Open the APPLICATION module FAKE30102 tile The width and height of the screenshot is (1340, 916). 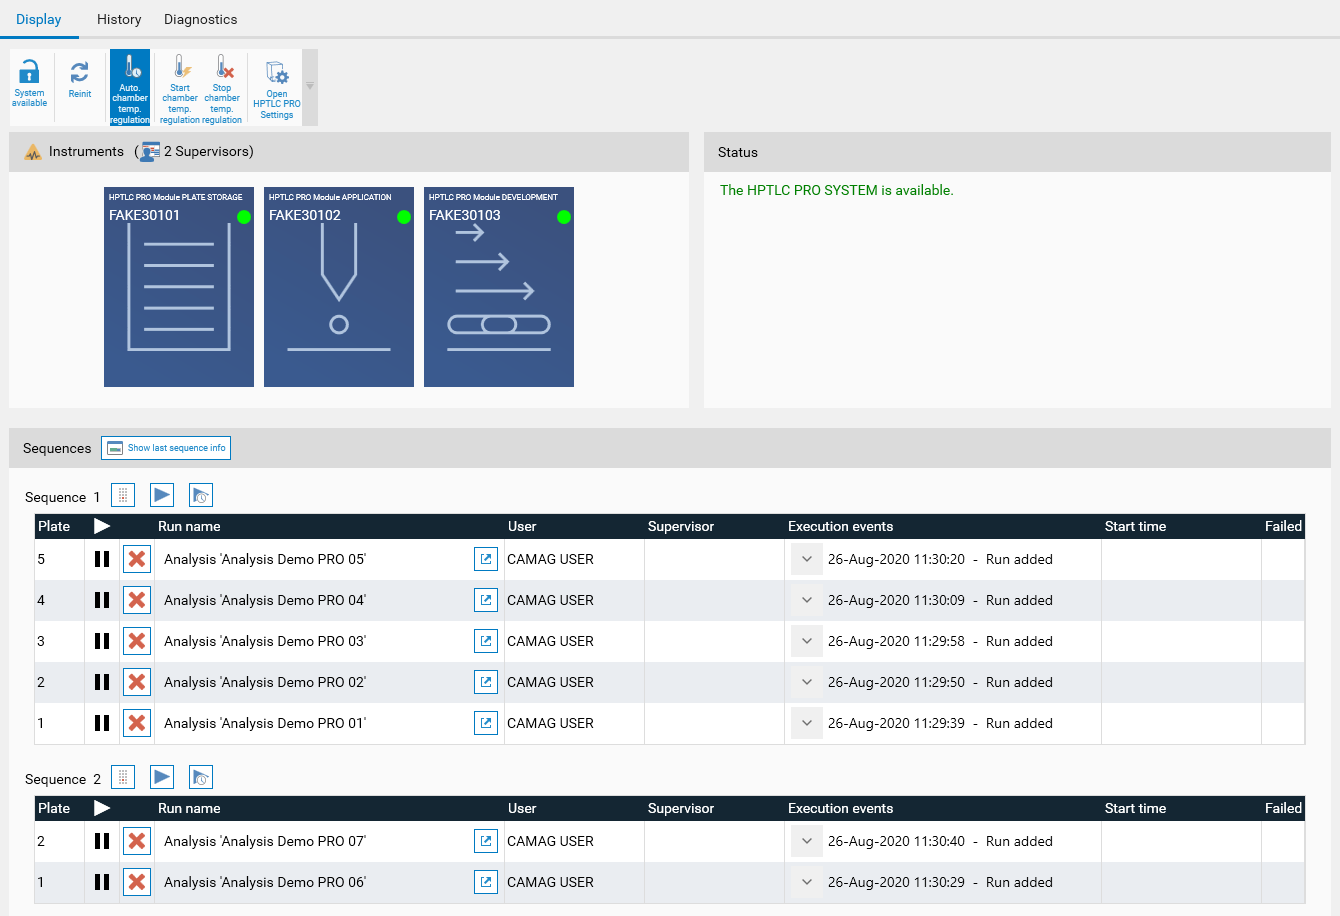pos(339,287)
